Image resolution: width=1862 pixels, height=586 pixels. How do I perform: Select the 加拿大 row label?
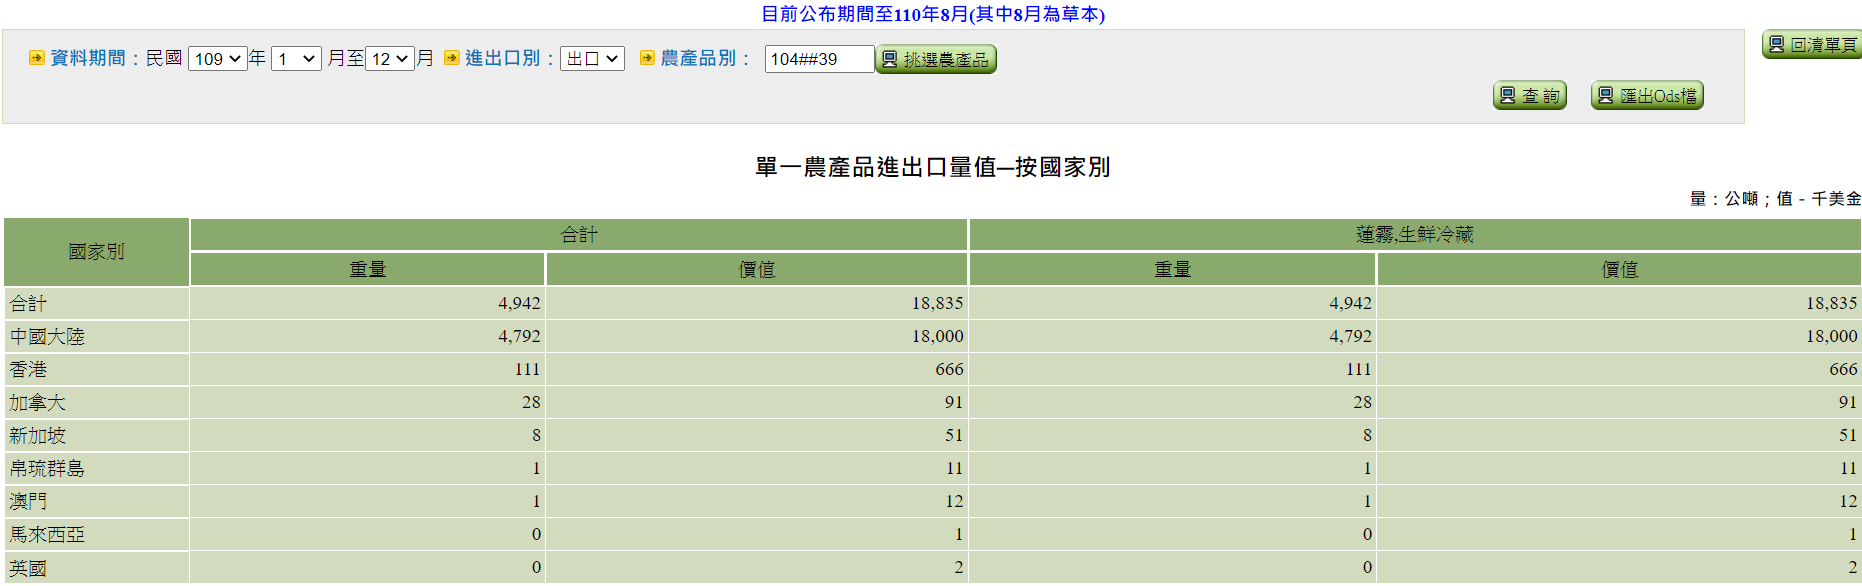tap(37, 403)
